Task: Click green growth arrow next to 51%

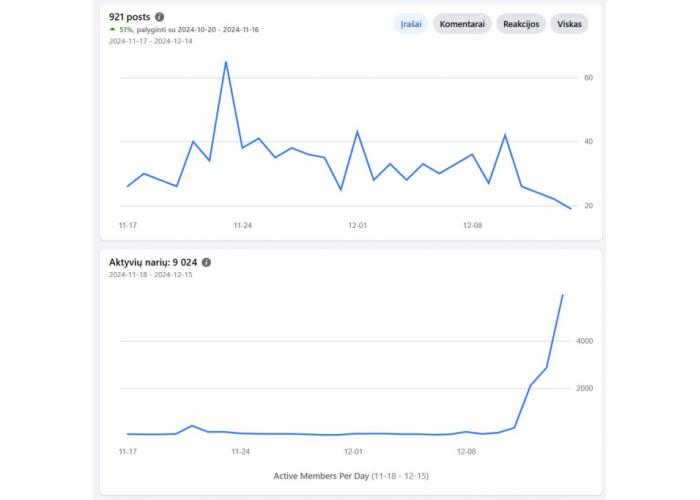Action: click(x=112, y=30)
